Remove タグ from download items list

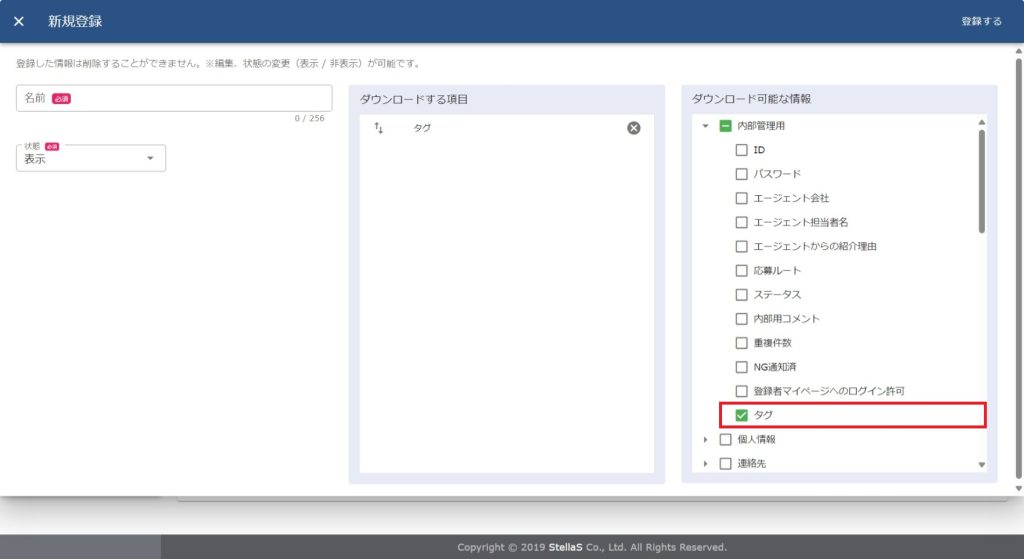633,128
